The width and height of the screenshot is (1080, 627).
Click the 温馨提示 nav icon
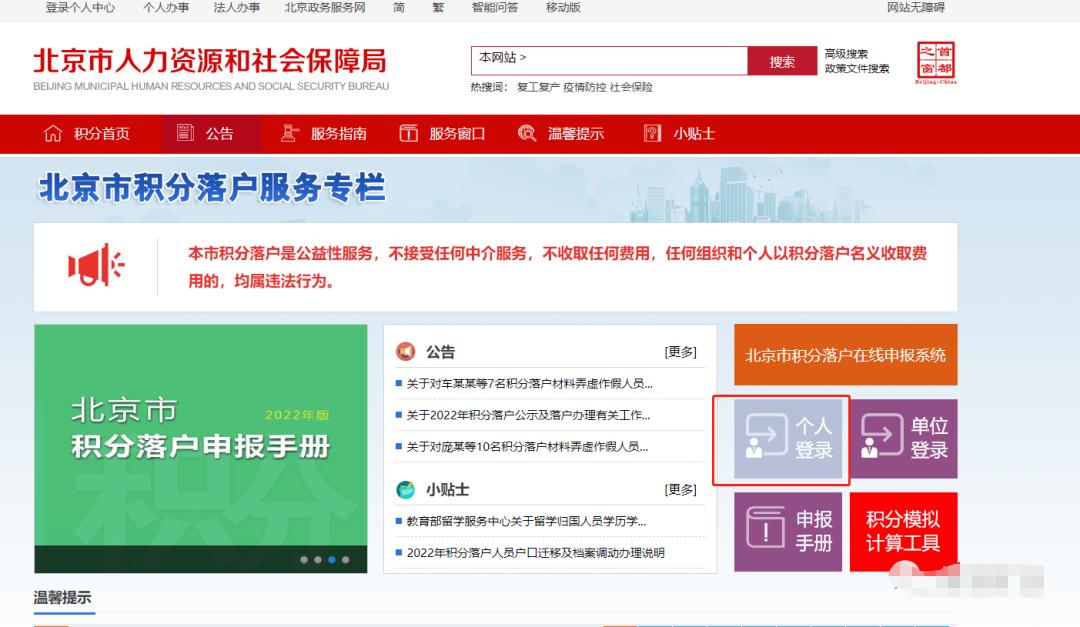click(x=527, y=133)
